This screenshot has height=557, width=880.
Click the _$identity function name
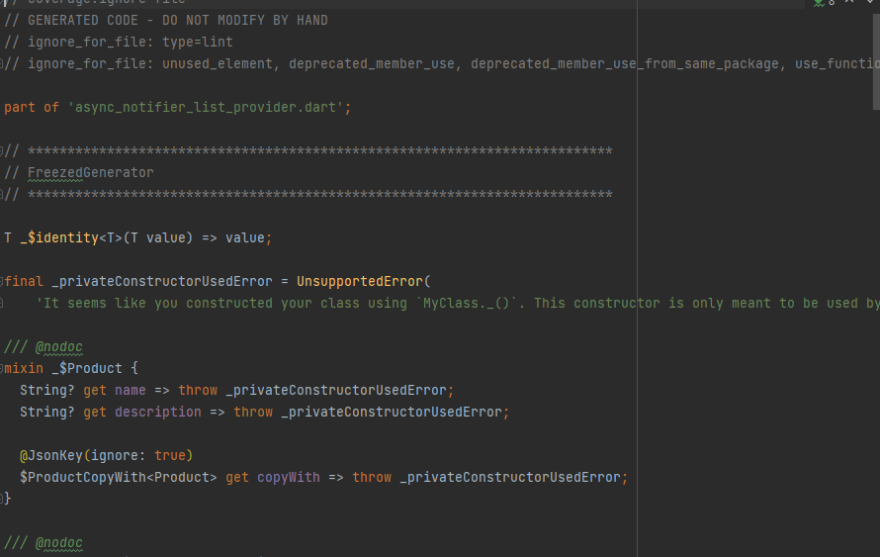coord(59,238)
